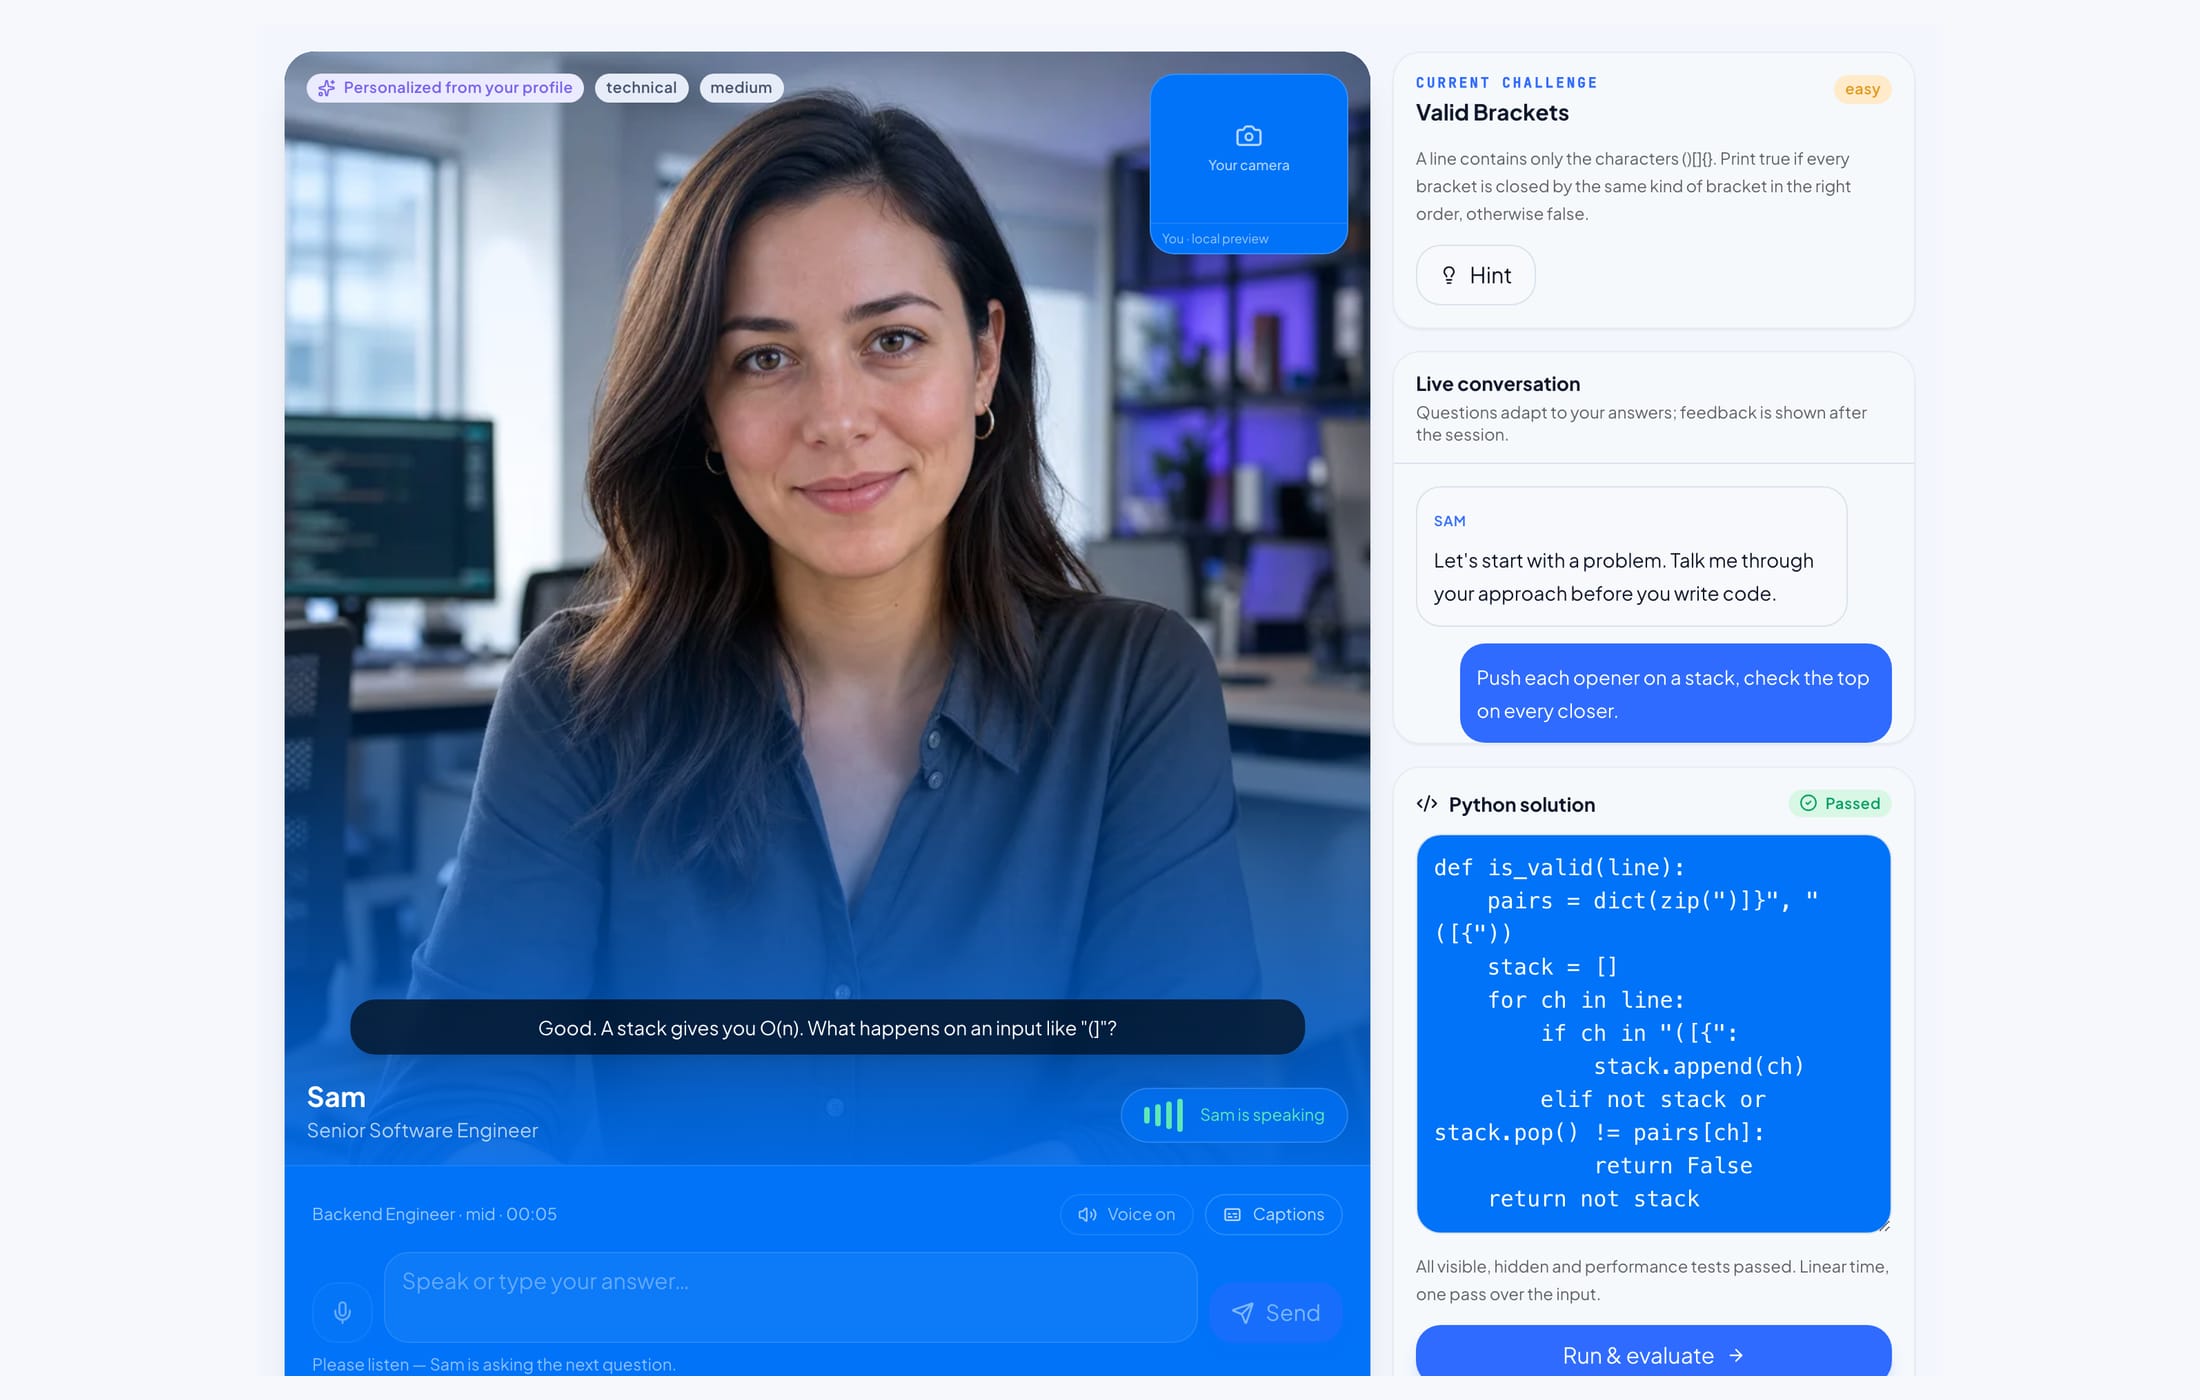Image resolution: width=2200 pixels, height=1400 pixels.
Task: Click the Run & evaluate button
Action: coord(1653,1352)
